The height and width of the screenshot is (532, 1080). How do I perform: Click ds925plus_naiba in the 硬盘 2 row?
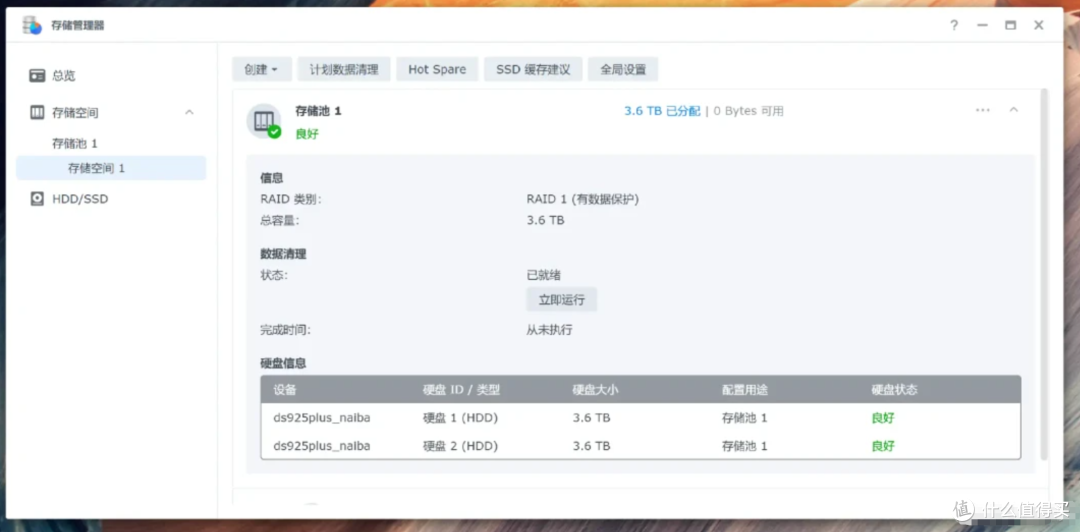click(322, 446)
